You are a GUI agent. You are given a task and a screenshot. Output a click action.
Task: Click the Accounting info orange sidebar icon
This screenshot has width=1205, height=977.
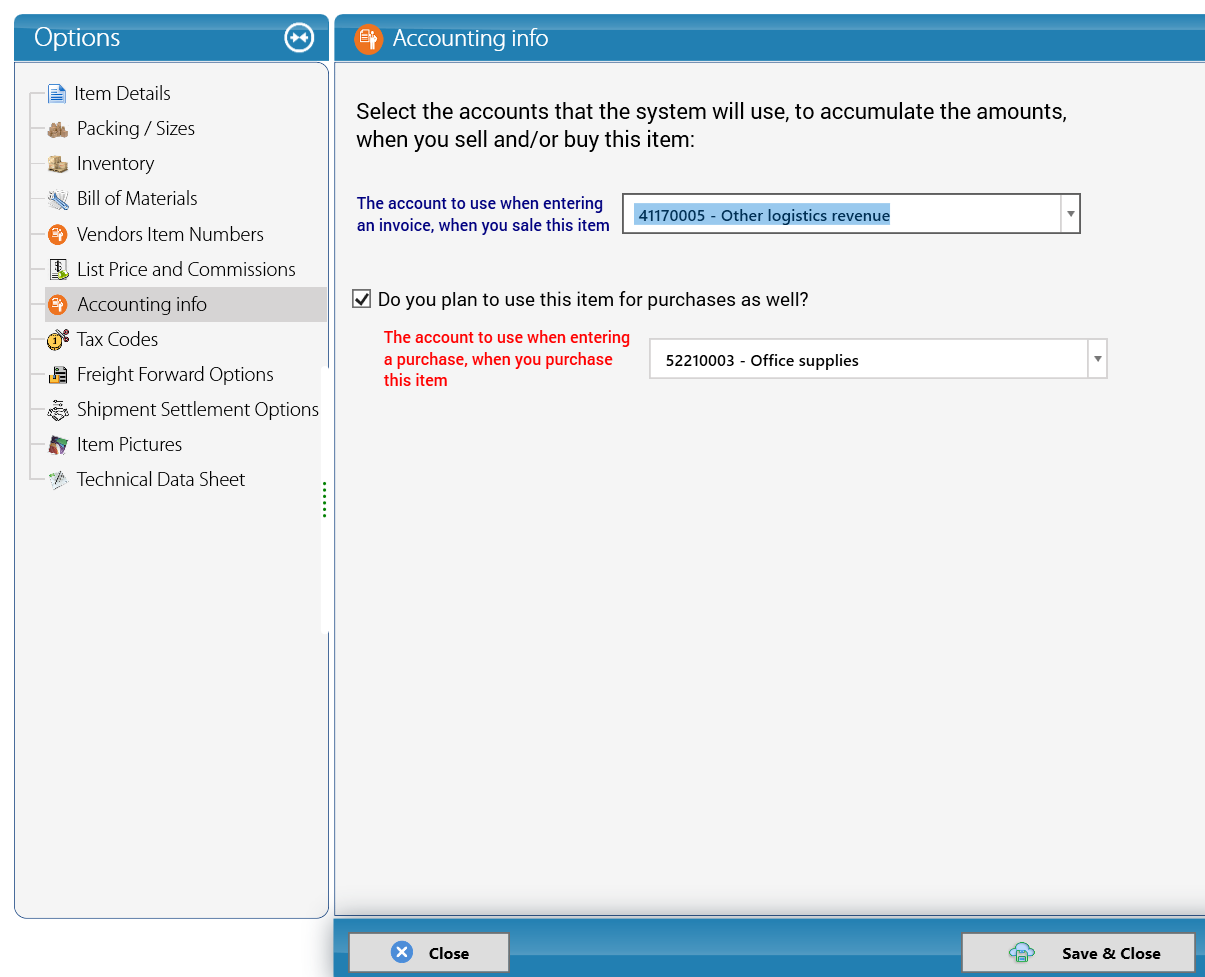pyautogui.click(x=58, y=305)
